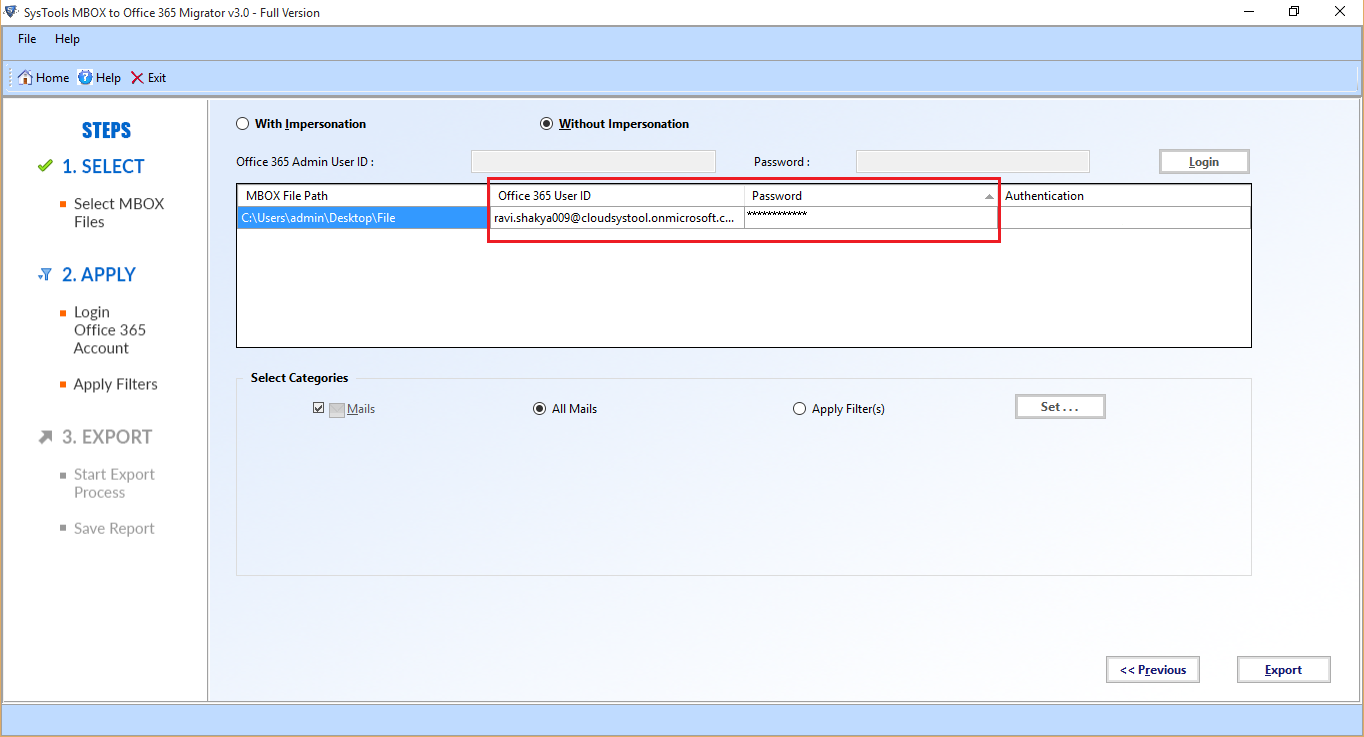Image resolution: width=1364 pixels, height=737 pixels.
Task: Open the Help menu in menu bar
Action: (x=67, y=39)
